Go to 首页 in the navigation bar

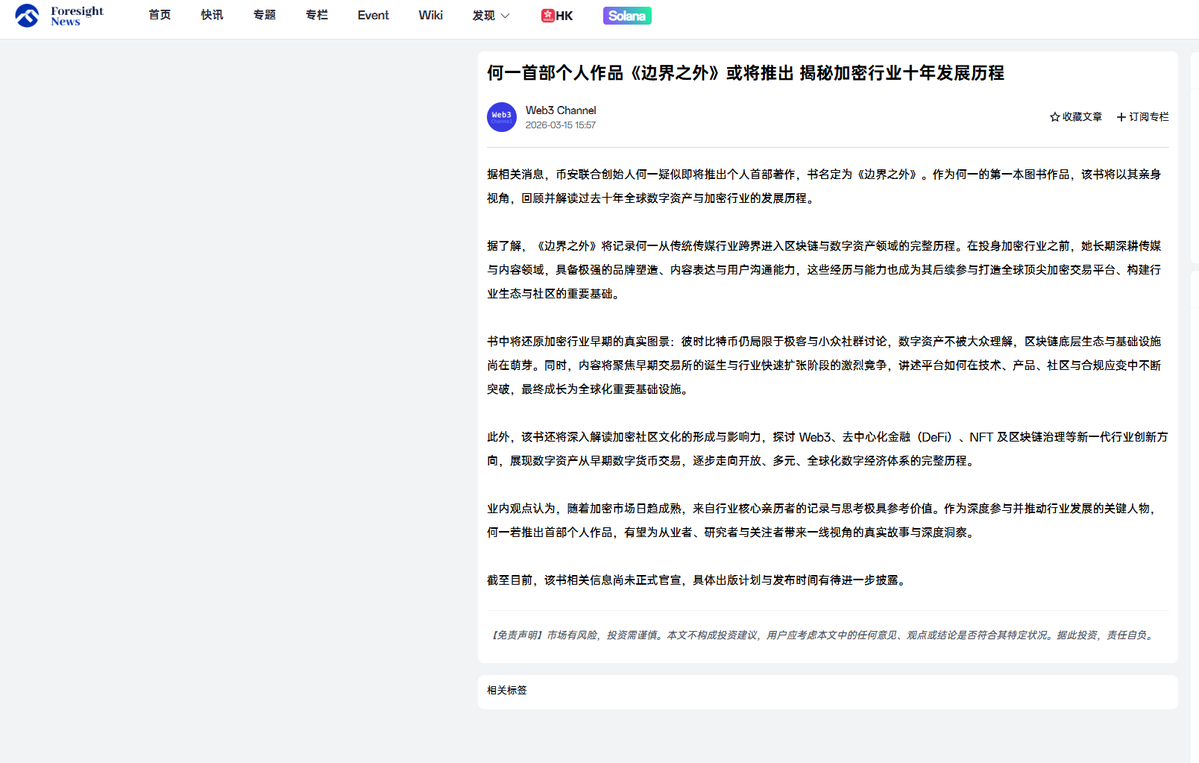[x=160, y=15]
